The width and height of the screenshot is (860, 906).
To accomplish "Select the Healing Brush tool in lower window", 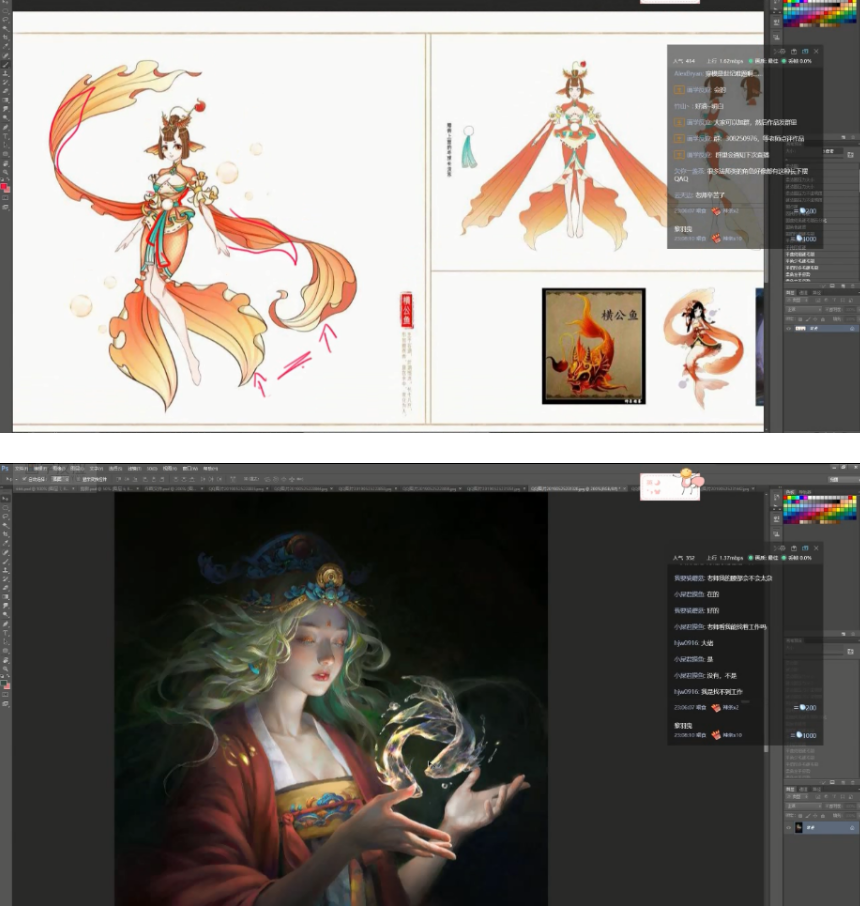I will coord(6,552).
